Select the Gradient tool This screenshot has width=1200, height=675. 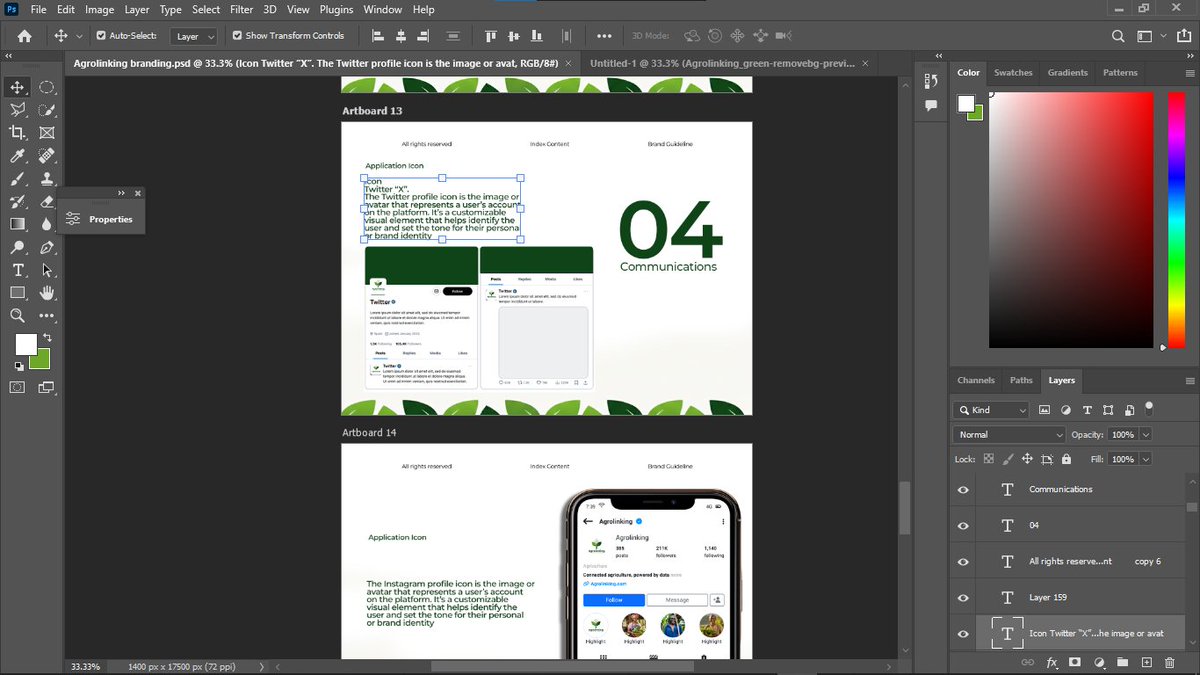click(18, 224)
